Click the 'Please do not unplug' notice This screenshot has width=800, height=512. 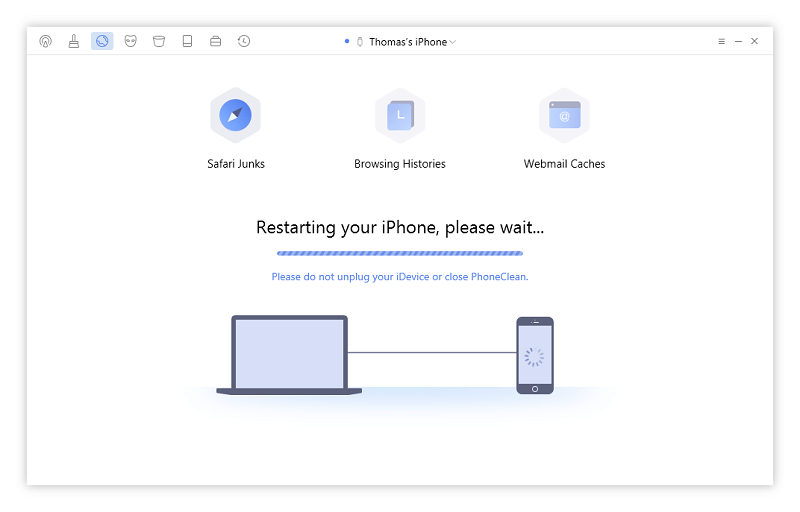[400, 277]
